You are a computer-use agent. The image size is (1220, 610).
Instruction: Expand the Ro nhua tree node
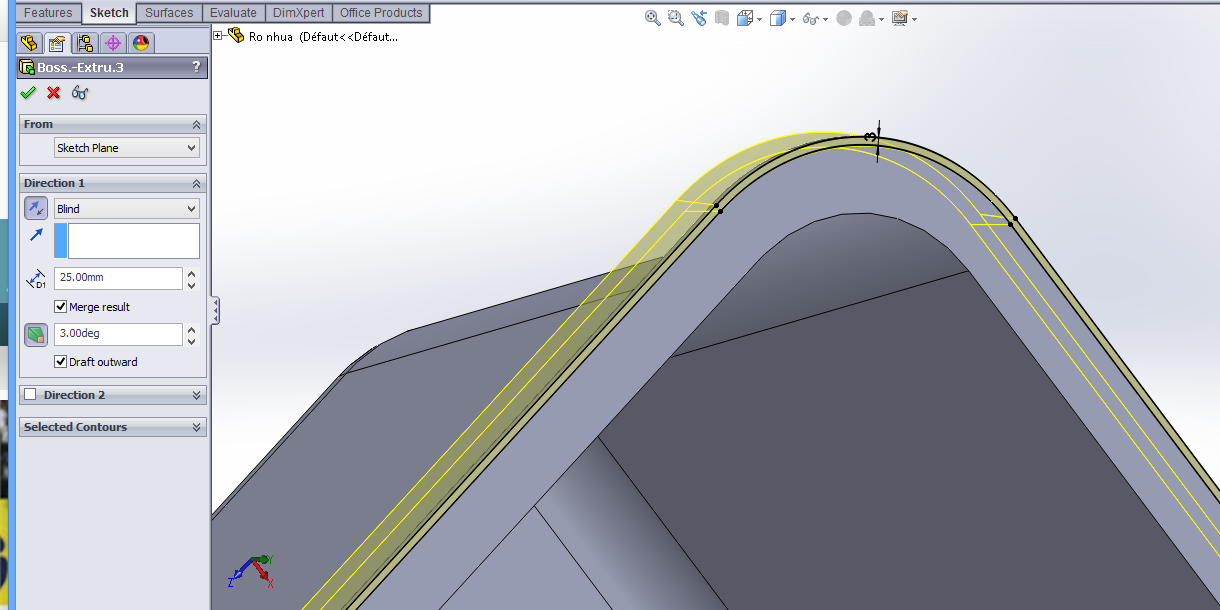click(219, 36)
